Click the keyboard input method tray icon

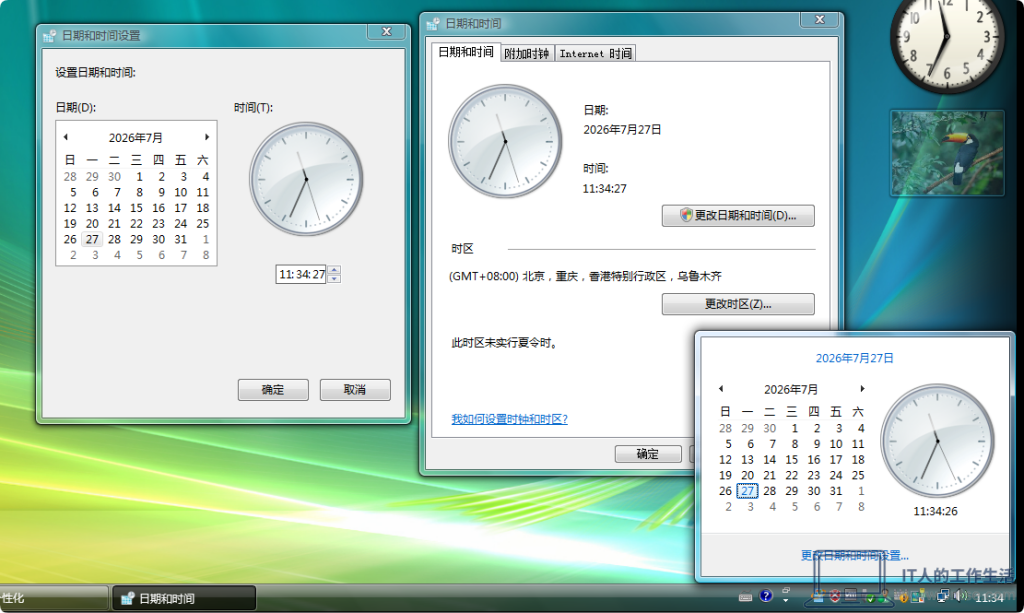[745, 596]
